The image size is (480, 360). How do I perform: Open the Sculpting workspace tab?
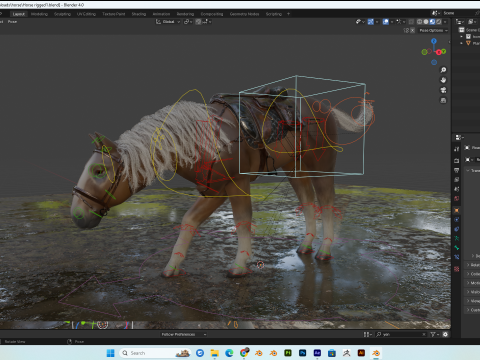(62, 14)
